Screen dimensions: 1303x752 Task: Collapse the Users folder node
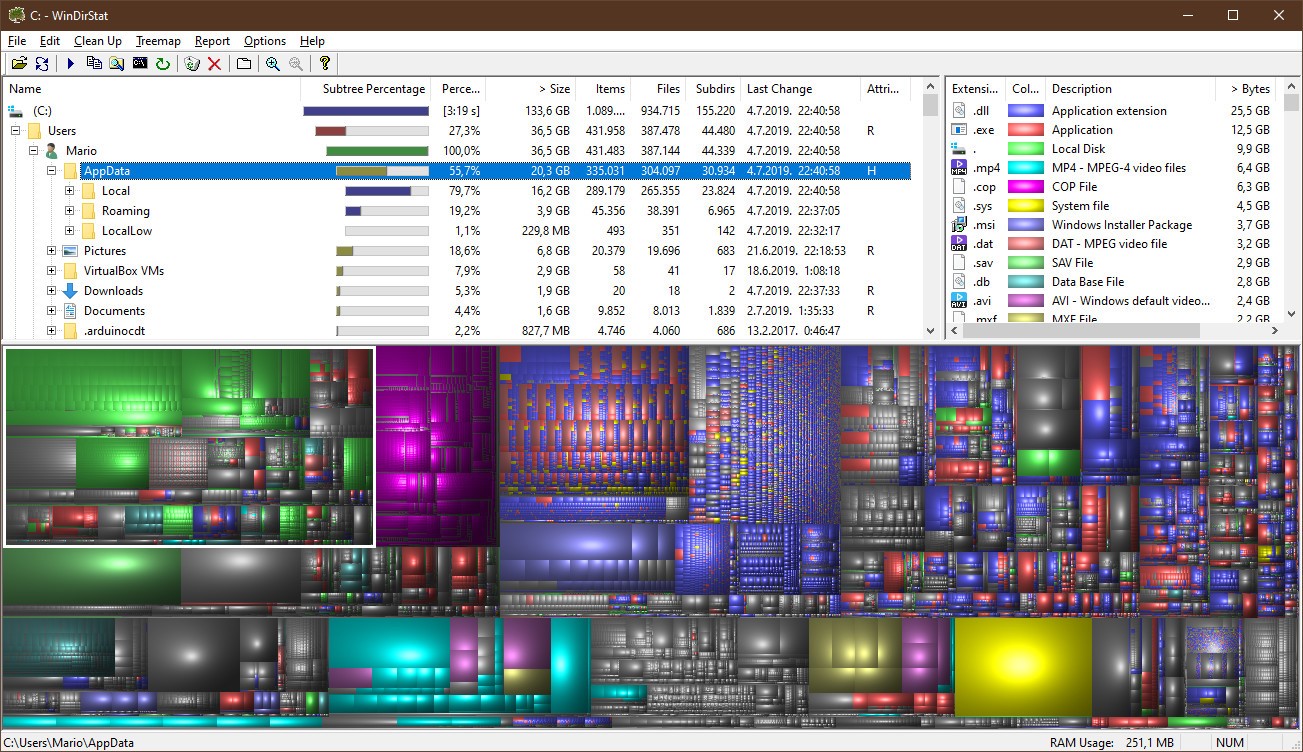(x=15, y=131)
